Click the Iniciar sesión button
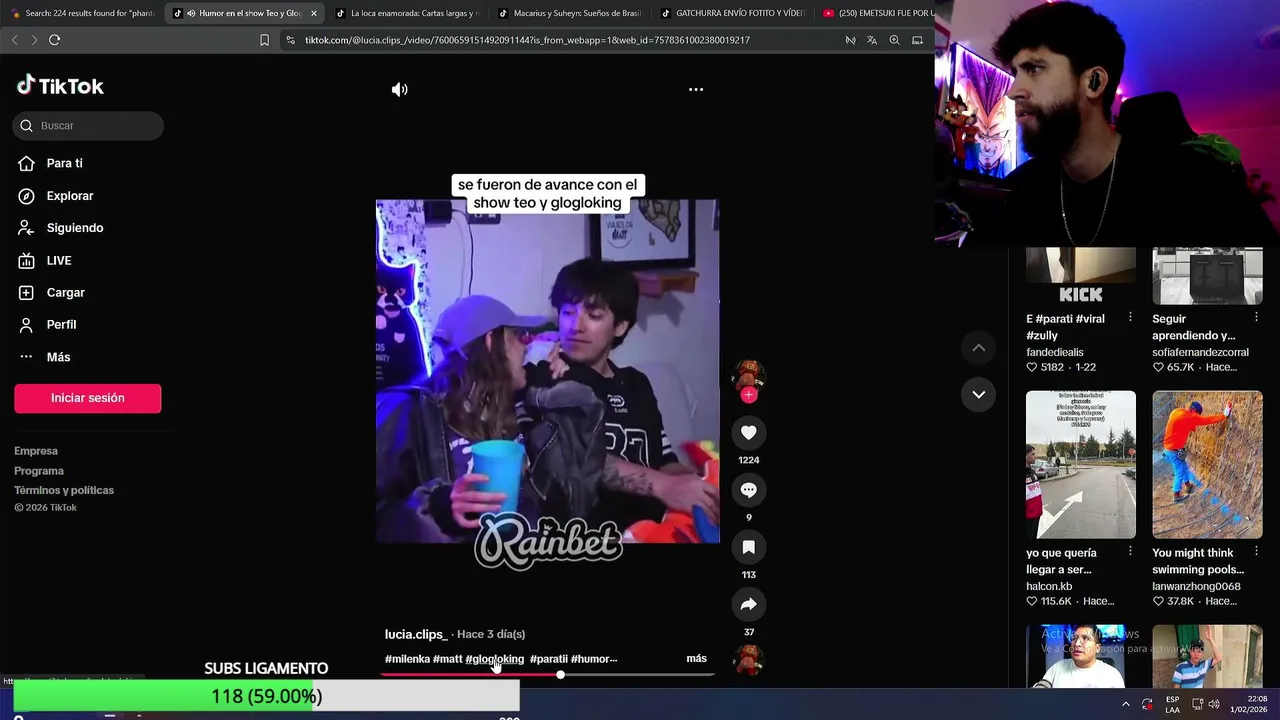 pos(87,398)
